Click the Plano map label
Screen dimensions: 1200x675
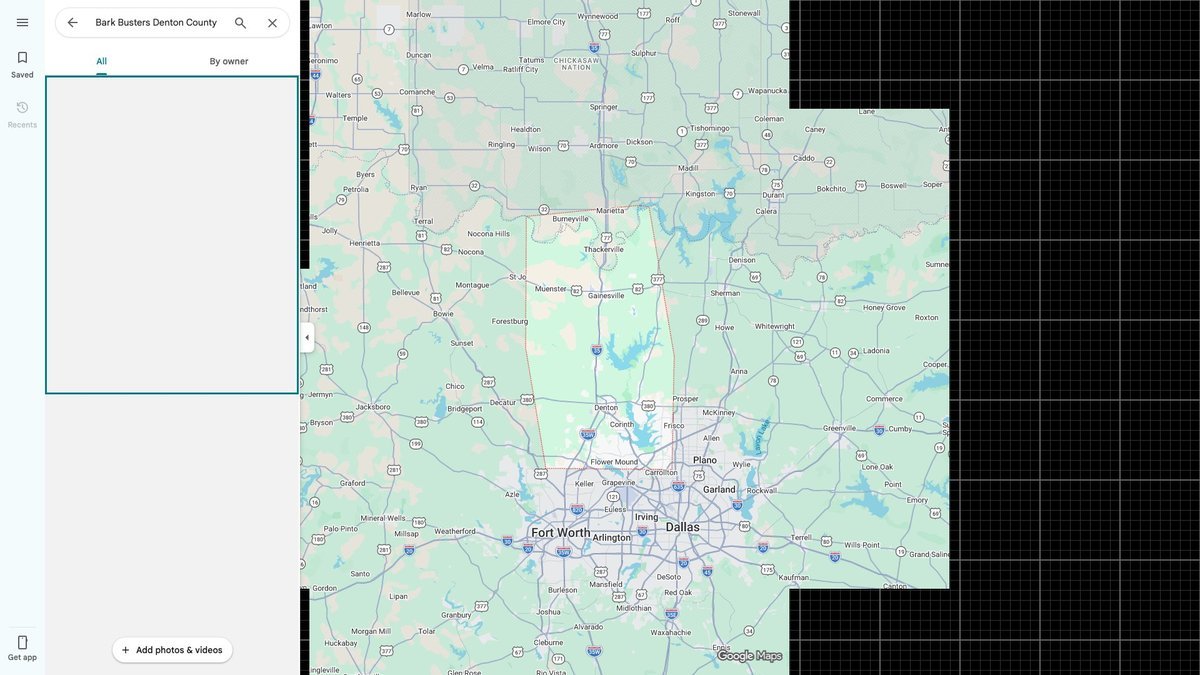click(x=705, y=460)
